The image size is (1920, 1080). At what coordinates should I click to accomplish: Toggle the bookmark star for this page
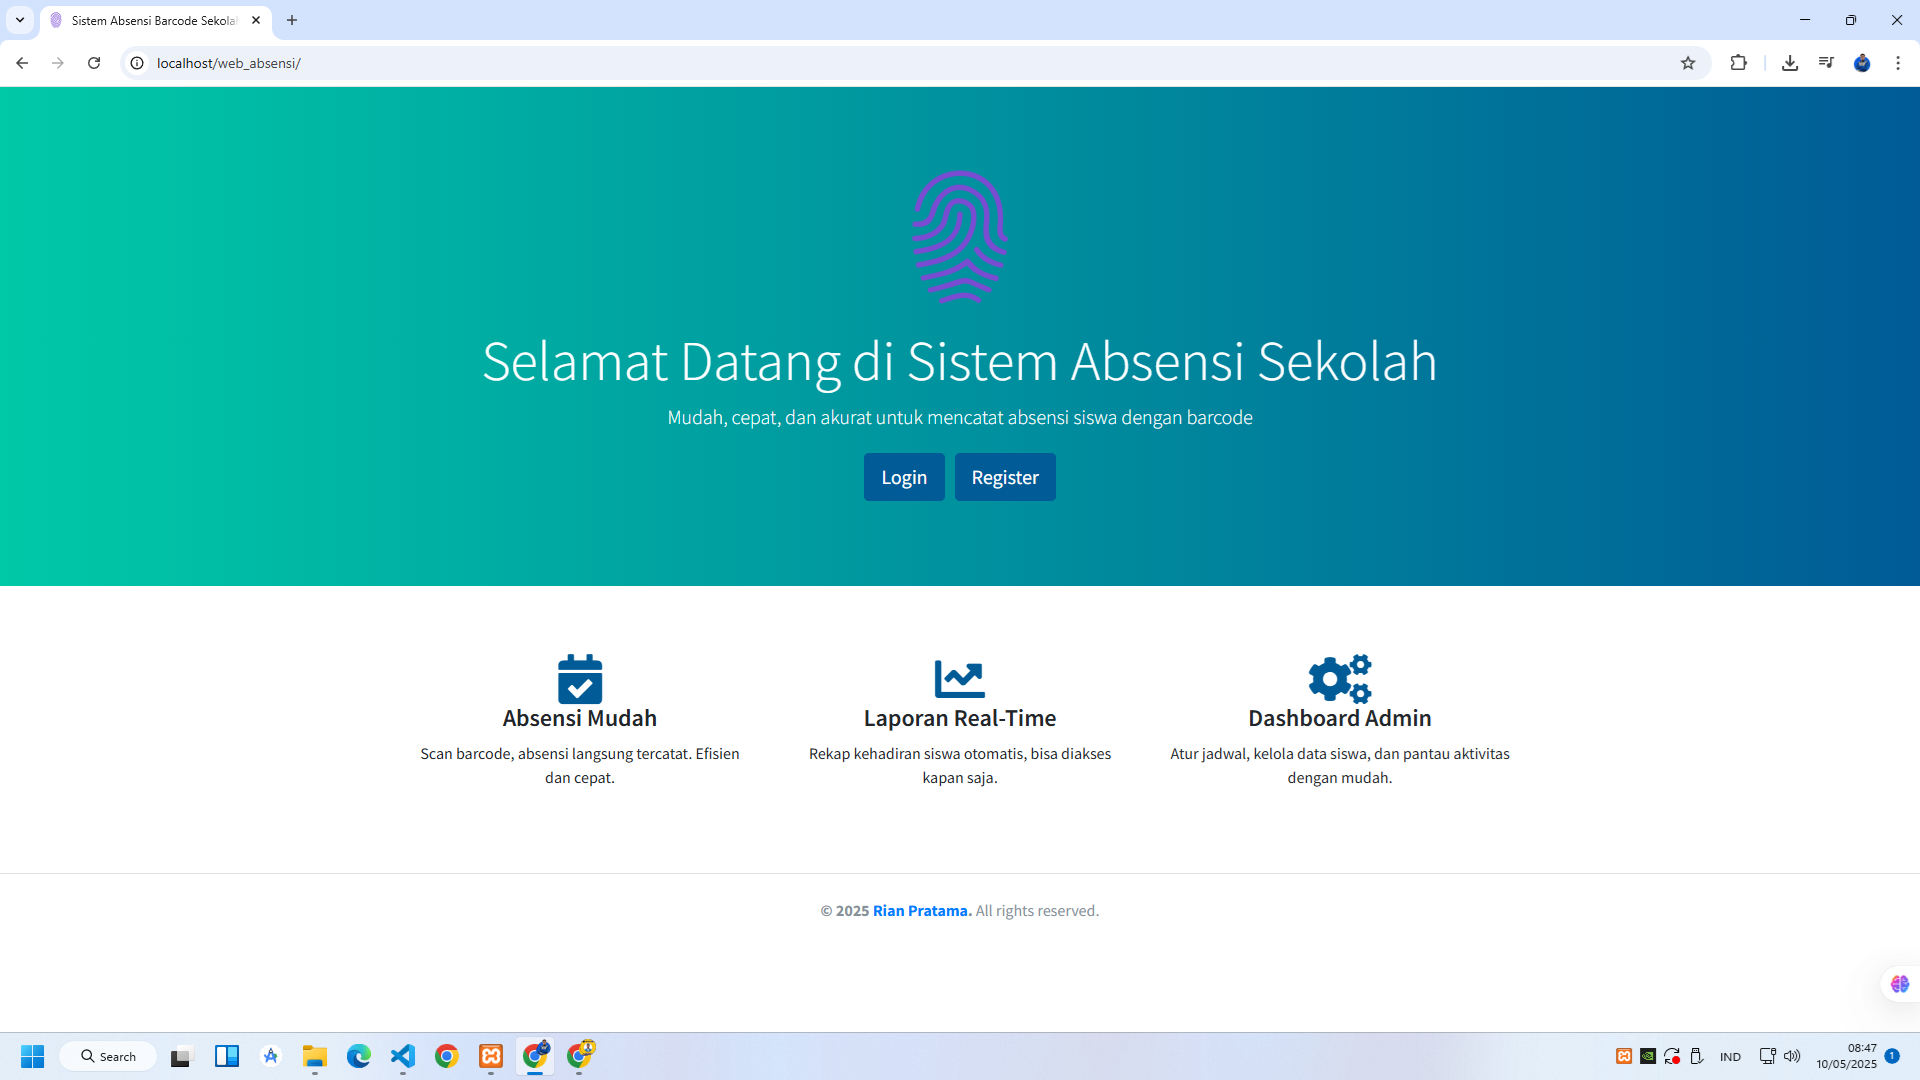(x=1689, y=62)
